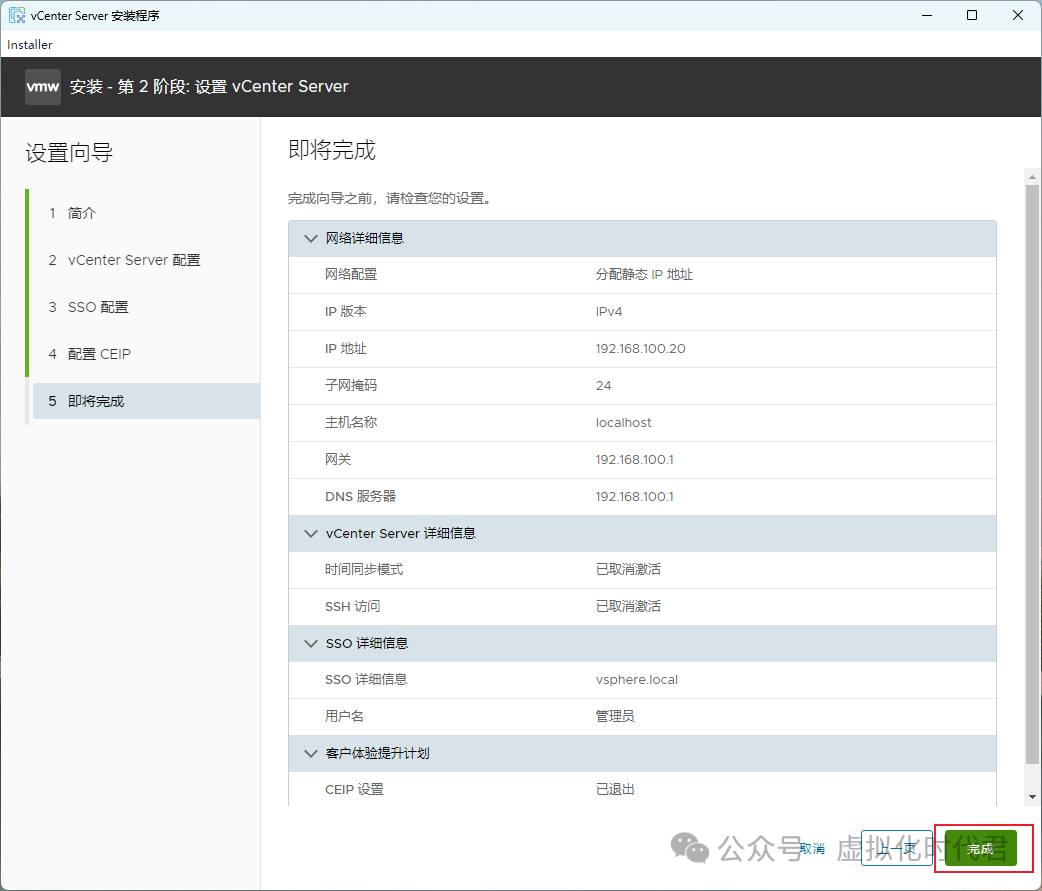Click the 完成 button to finish
The width and height of the screenshot is (1042, 891).
point(980,848)
